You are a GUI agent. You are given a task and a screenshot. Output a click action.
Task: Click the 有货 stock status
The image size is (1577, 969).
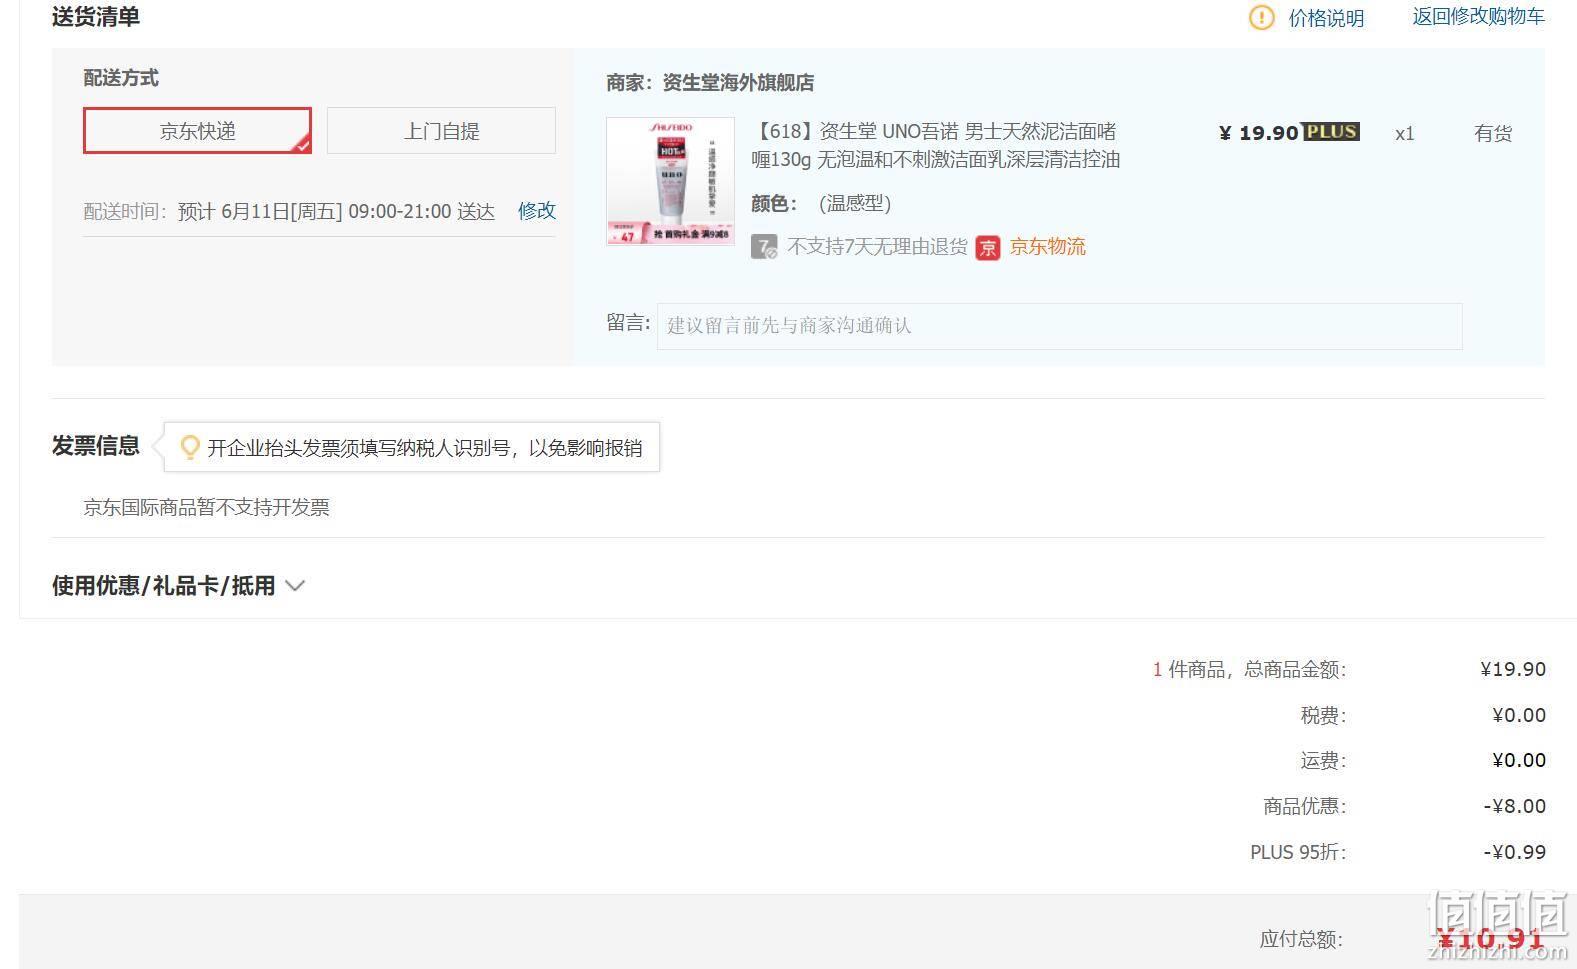point(1493,134)
